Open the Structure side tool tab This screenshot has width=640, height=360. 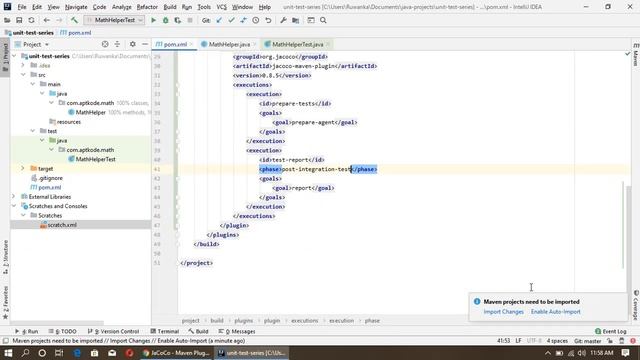[5, 257]
